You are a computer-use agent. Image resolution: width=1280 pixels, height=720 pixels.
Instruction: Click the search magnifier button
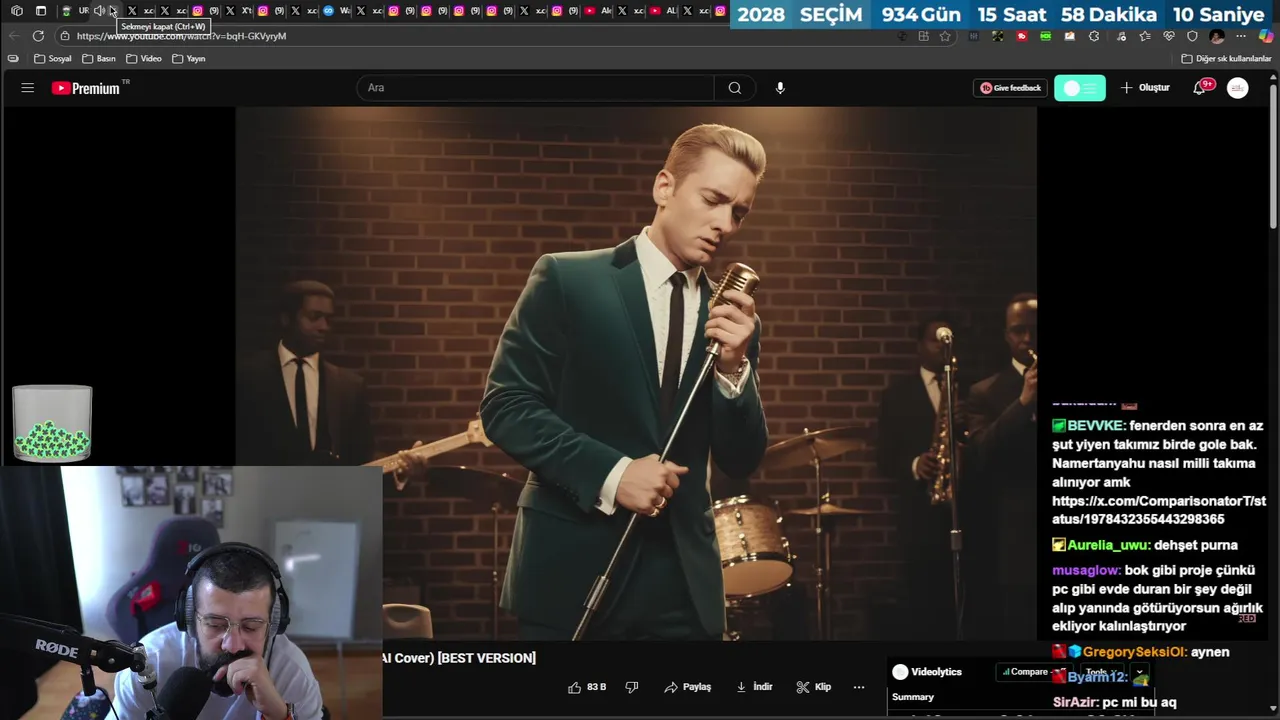[x=735, y=88]
